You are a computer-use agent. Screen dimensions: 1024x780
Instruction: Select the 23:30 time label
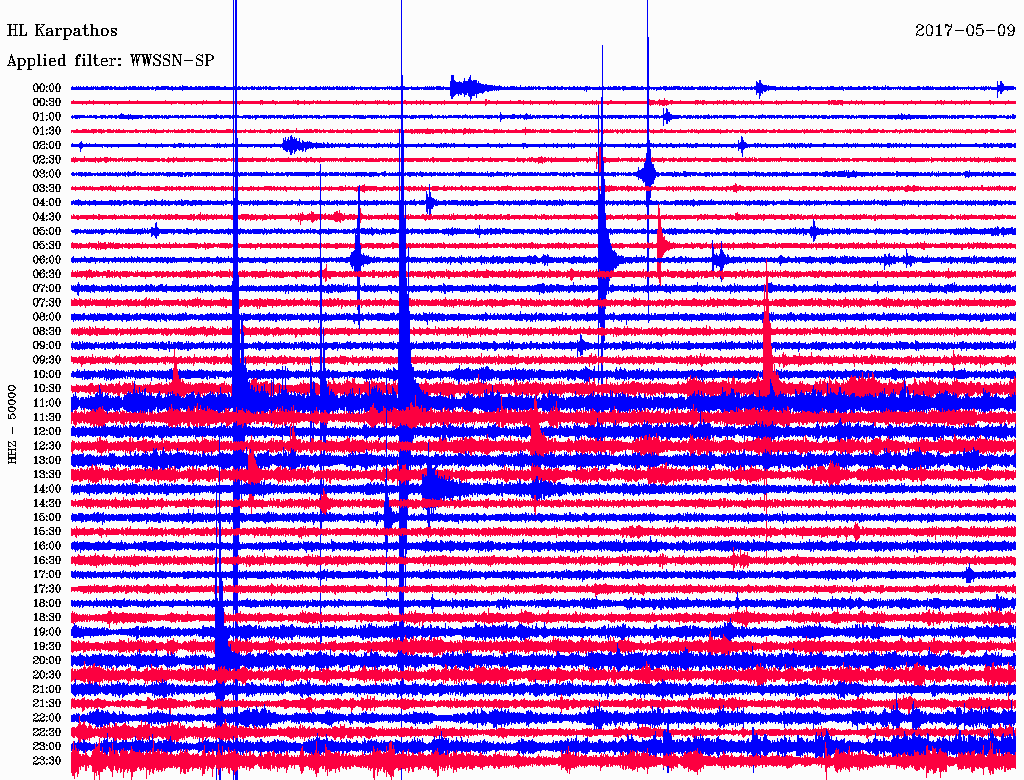pyautogui.click(x=47, y=761)
